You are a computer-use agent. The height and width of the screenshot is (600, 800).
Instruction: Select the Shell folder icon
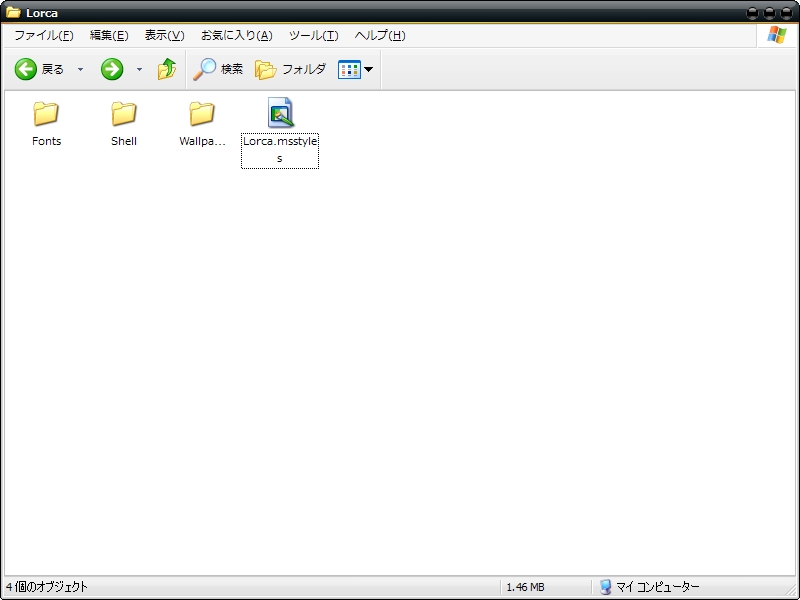124,113
